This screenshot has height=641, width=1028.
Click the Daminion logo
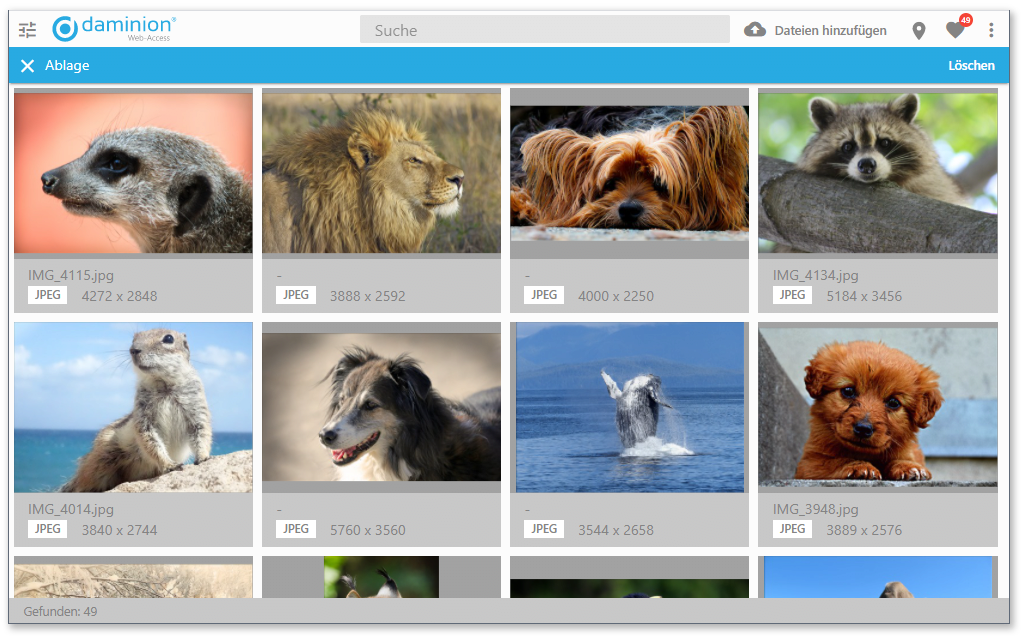coord(114,29)
